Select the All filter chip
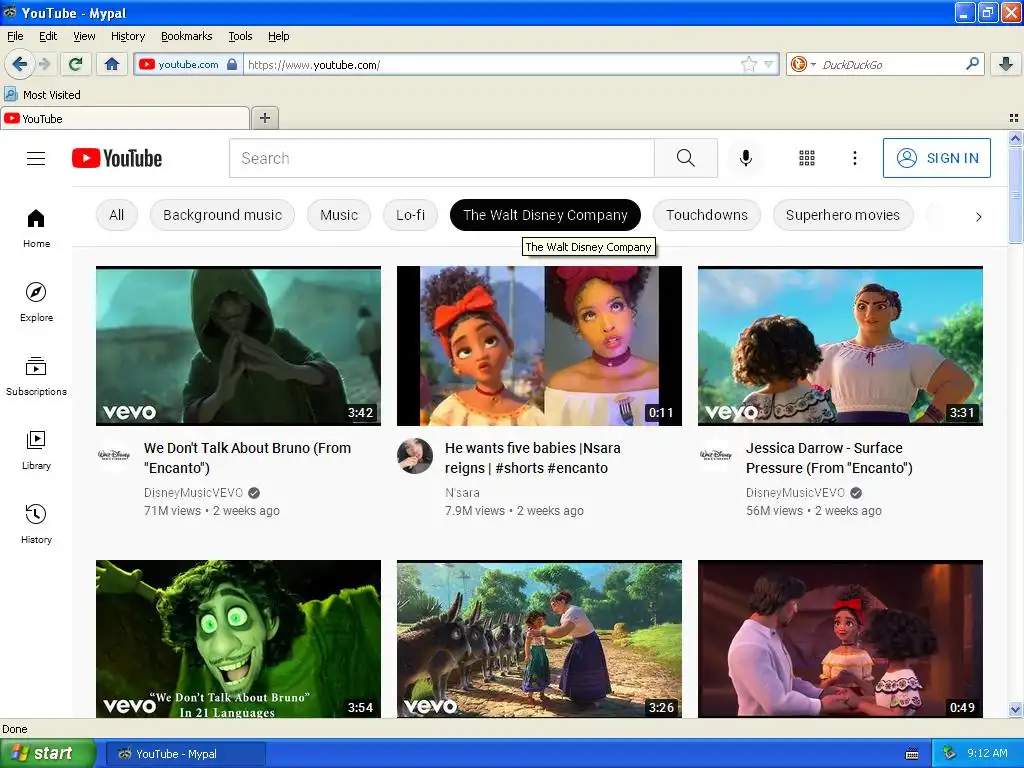 (116, 215)
